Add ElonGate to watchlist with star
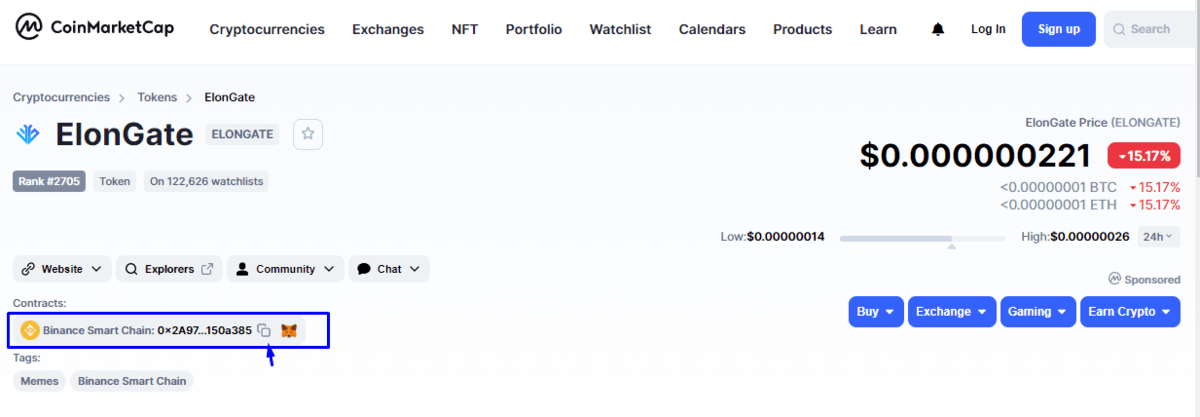The height and width of the screenshot is (417, 1200). (x=308, y=134)
